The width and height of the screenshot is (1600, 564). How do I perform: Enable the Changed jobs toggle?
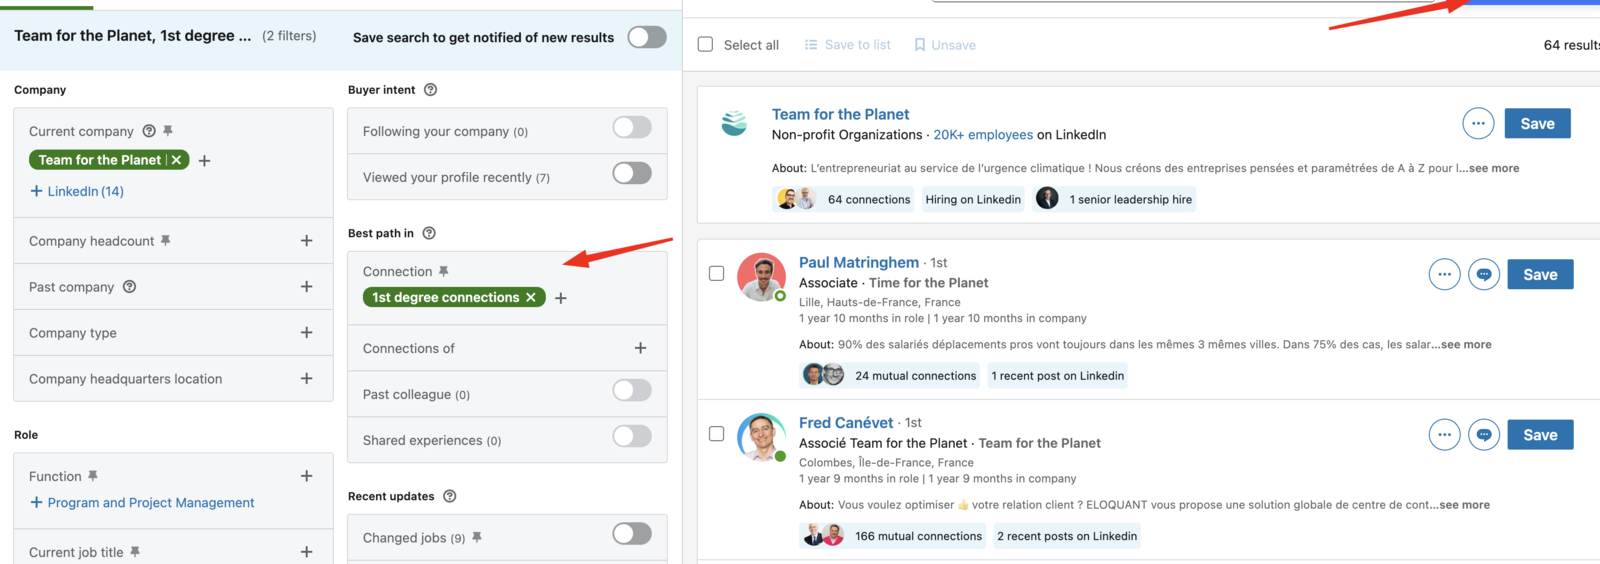click(632, 533)
